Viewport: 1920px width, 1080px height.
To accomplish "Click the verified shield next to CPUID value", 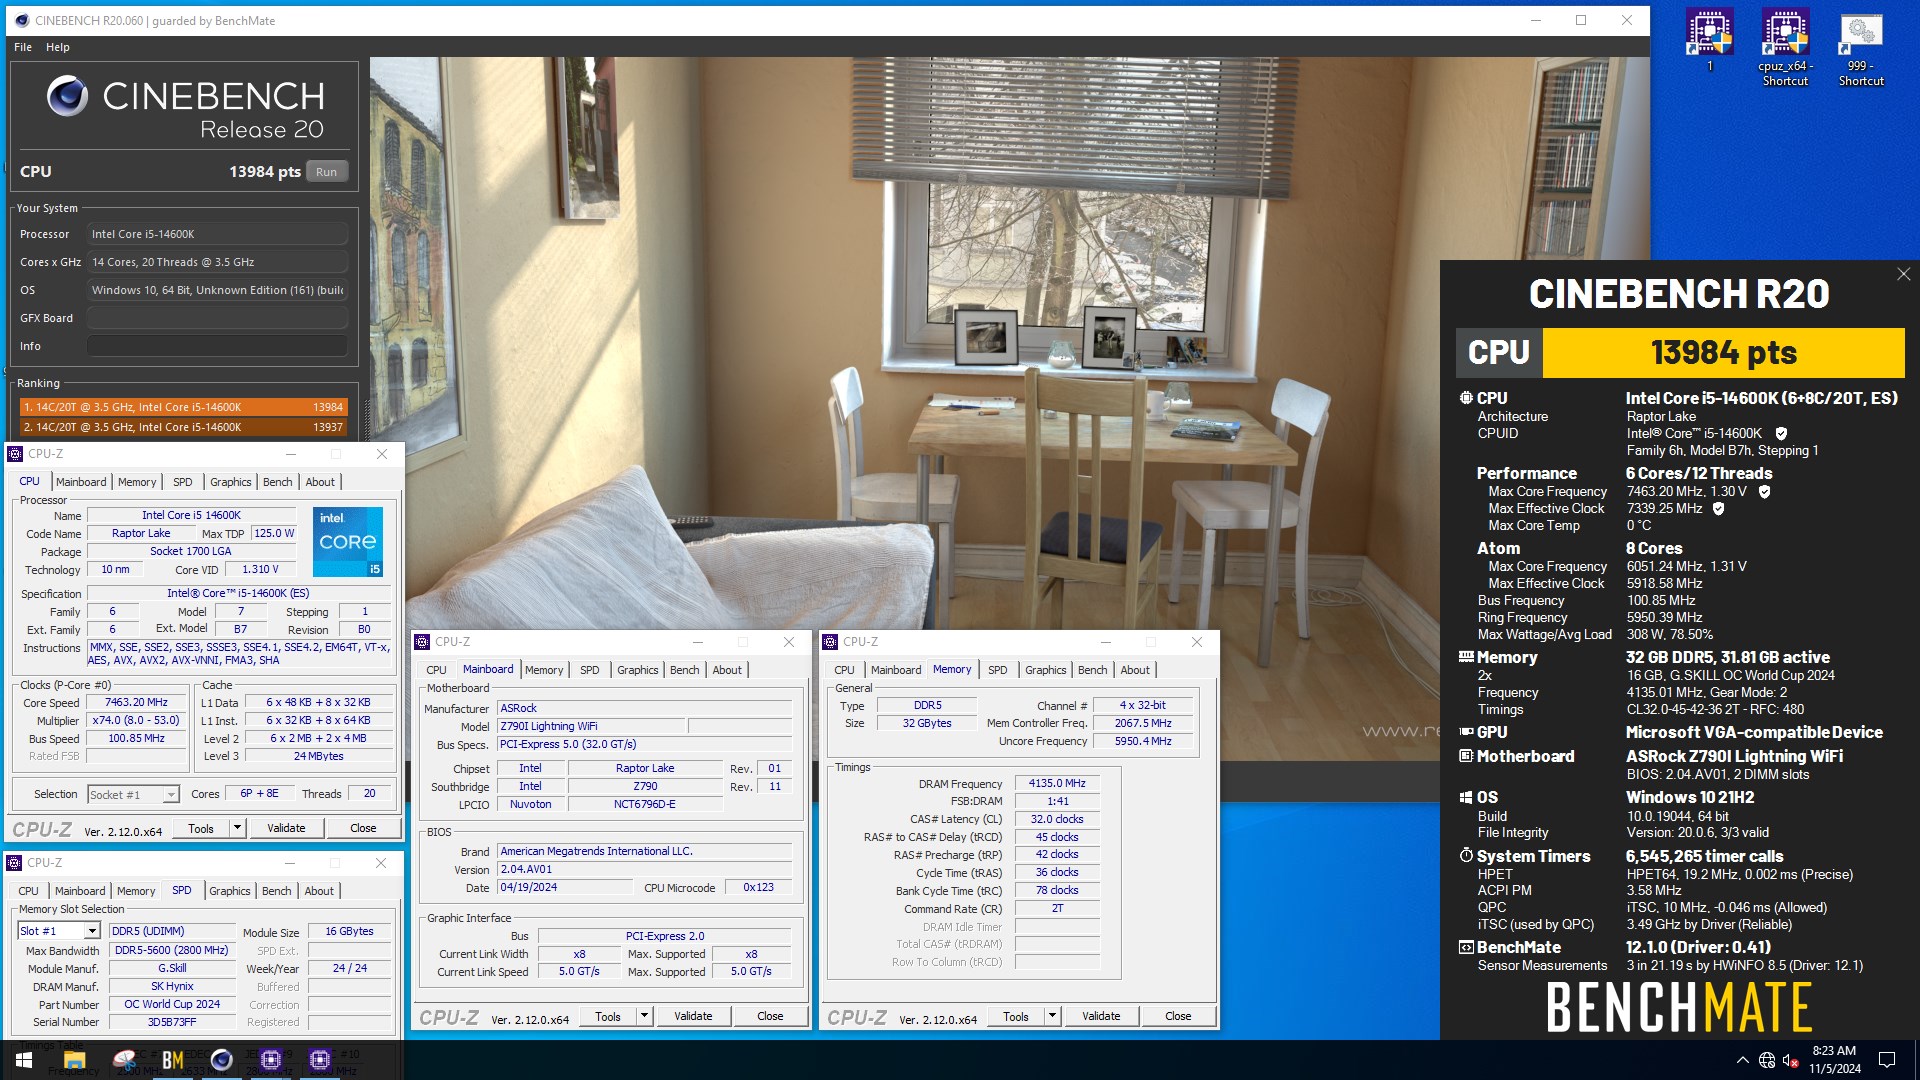I will tap(1781, 433).
